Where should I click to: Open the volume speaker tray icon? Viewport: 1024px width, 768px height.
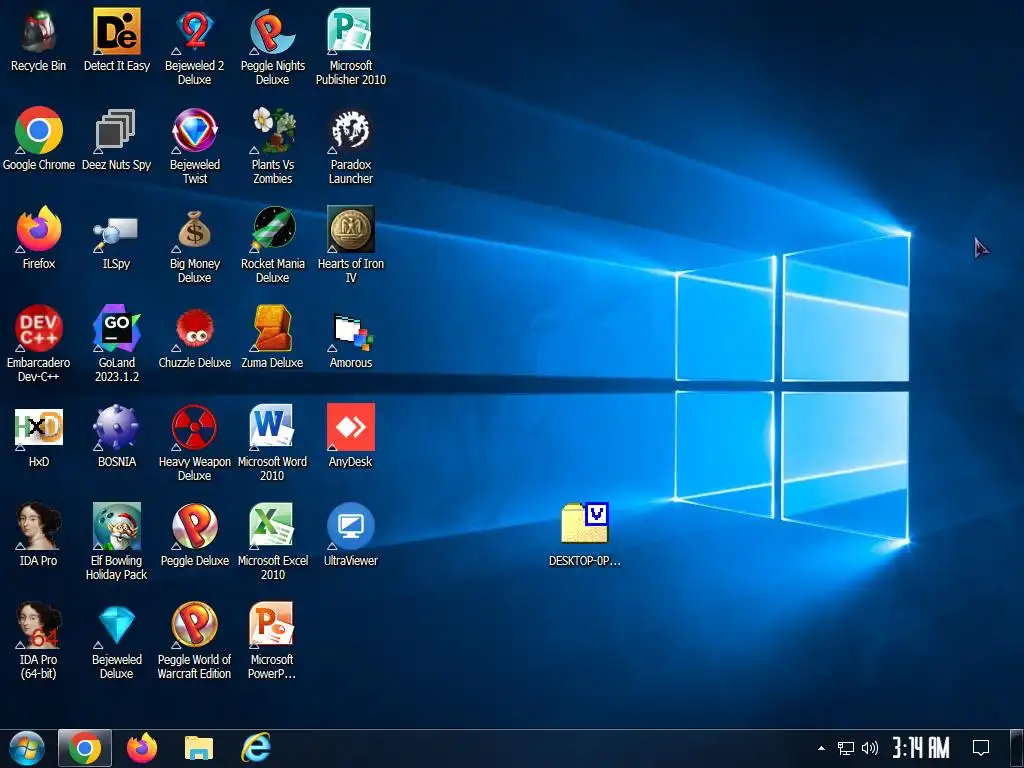(870, 748)
